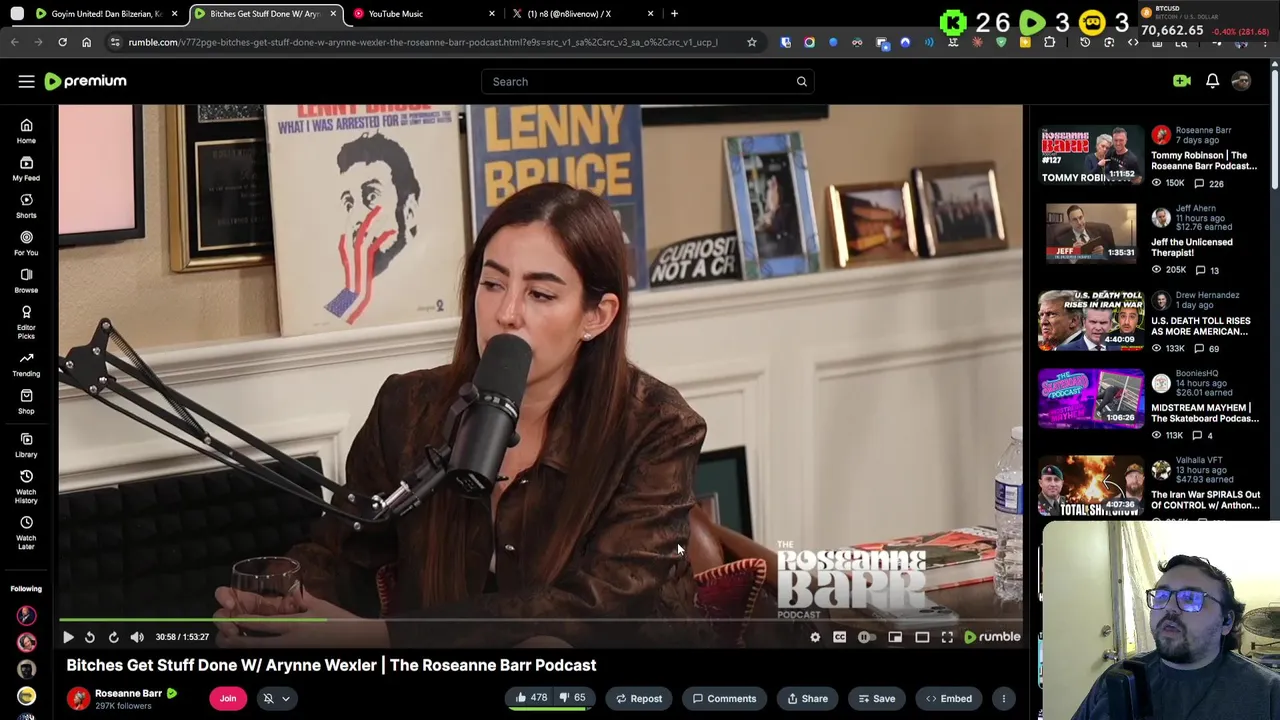Click the search magnifier icon
This screenshot has height=720, width=1280.
(x=801, y=81)
